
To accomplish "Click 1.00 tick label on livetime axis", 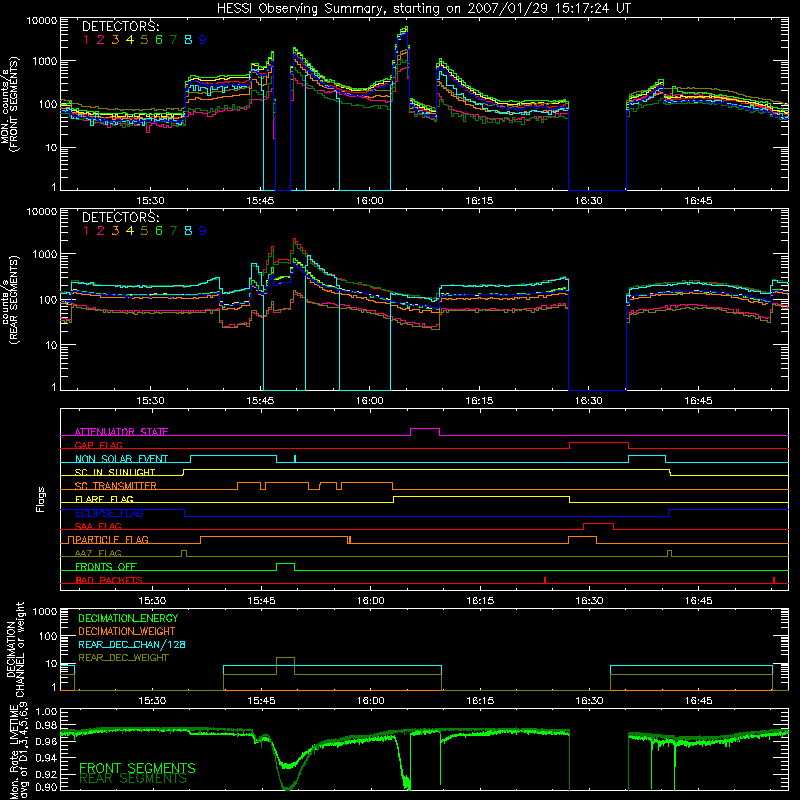I will [x=46, y=711].
